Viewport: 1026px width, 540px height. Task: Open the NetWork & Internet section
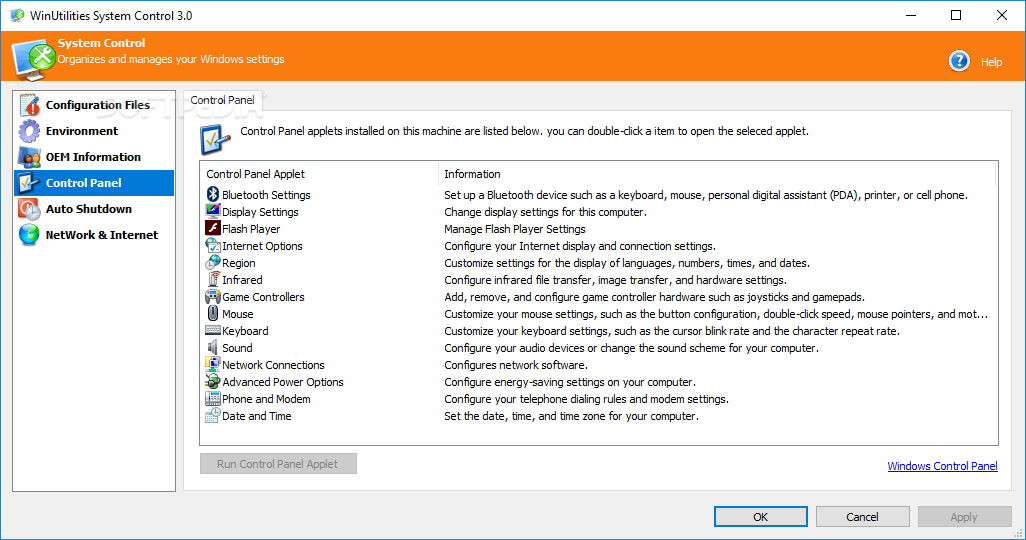pos(94,235)
